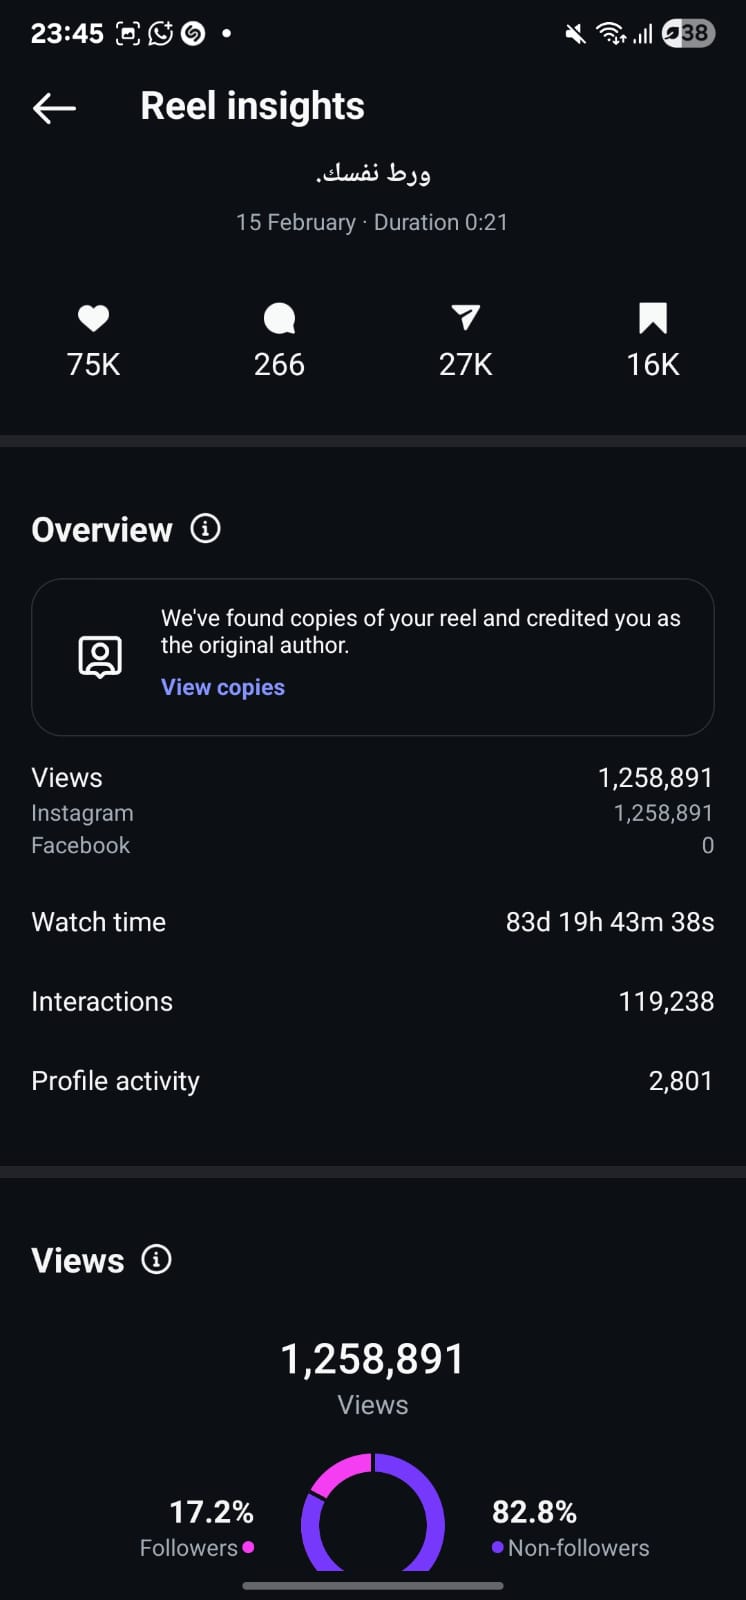Tap the saves bookmark icon
746x1600 pixels.
pyautogui.click(x=653, y=318)
